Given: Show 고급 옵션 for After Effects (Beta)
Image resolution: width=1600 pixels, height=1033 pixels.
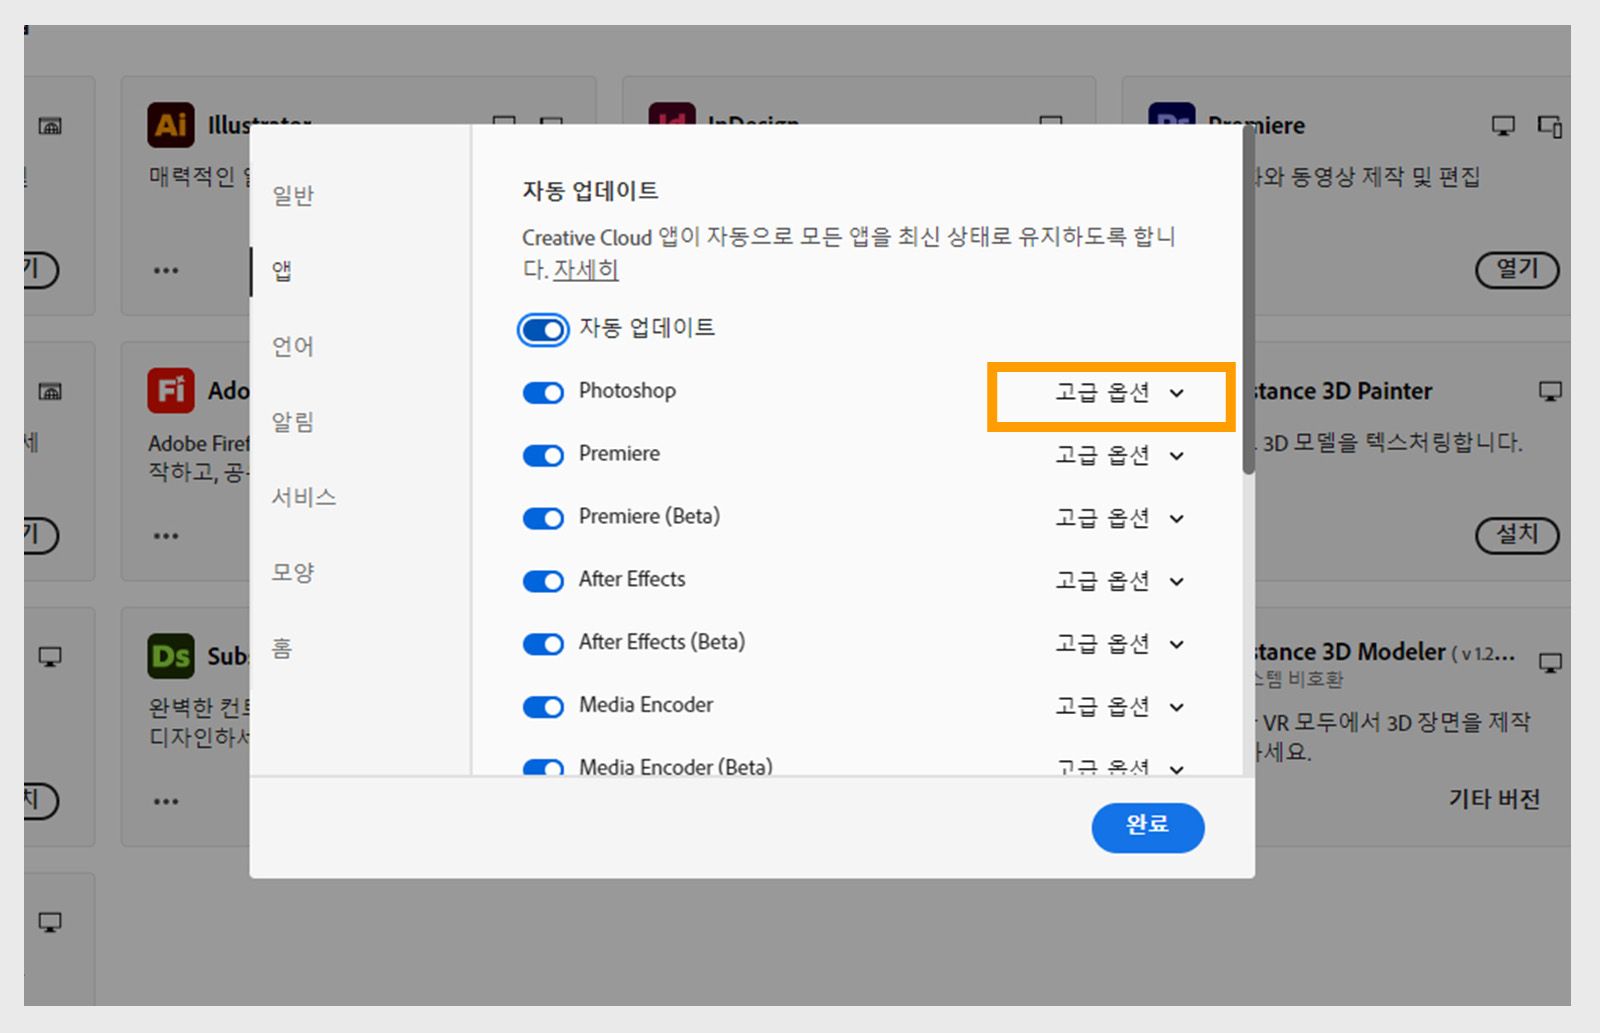Looking at the screenshot, I should tap(1120, 644).
